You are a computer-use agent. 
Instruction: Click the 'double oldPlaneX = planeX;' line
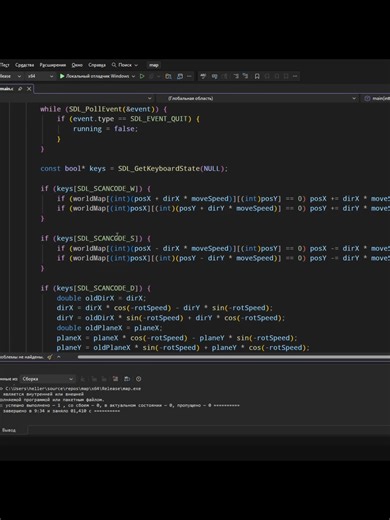[x=109, y=328]
